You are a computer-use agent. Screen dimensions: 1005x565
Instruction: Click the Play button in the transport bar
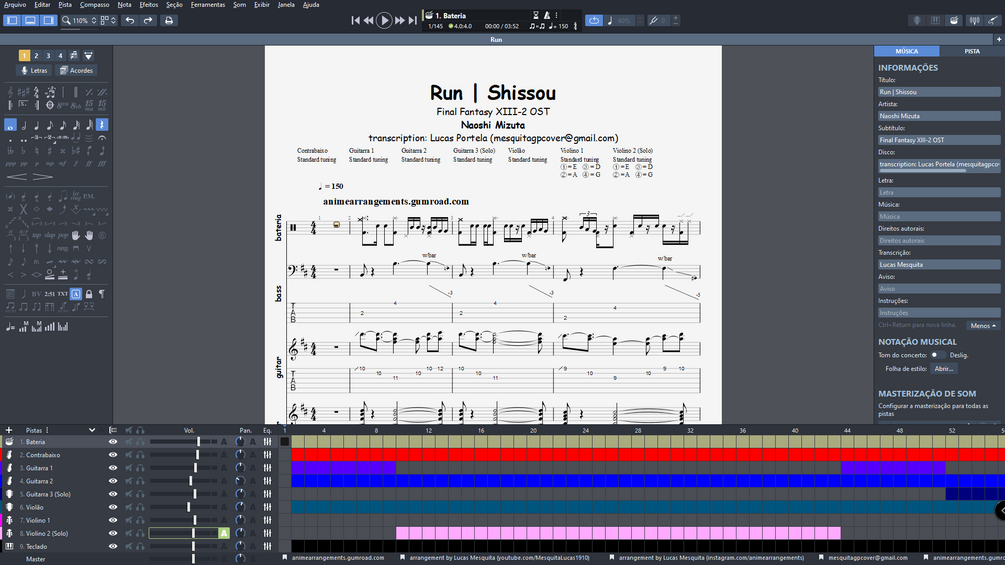coord(384,20)
